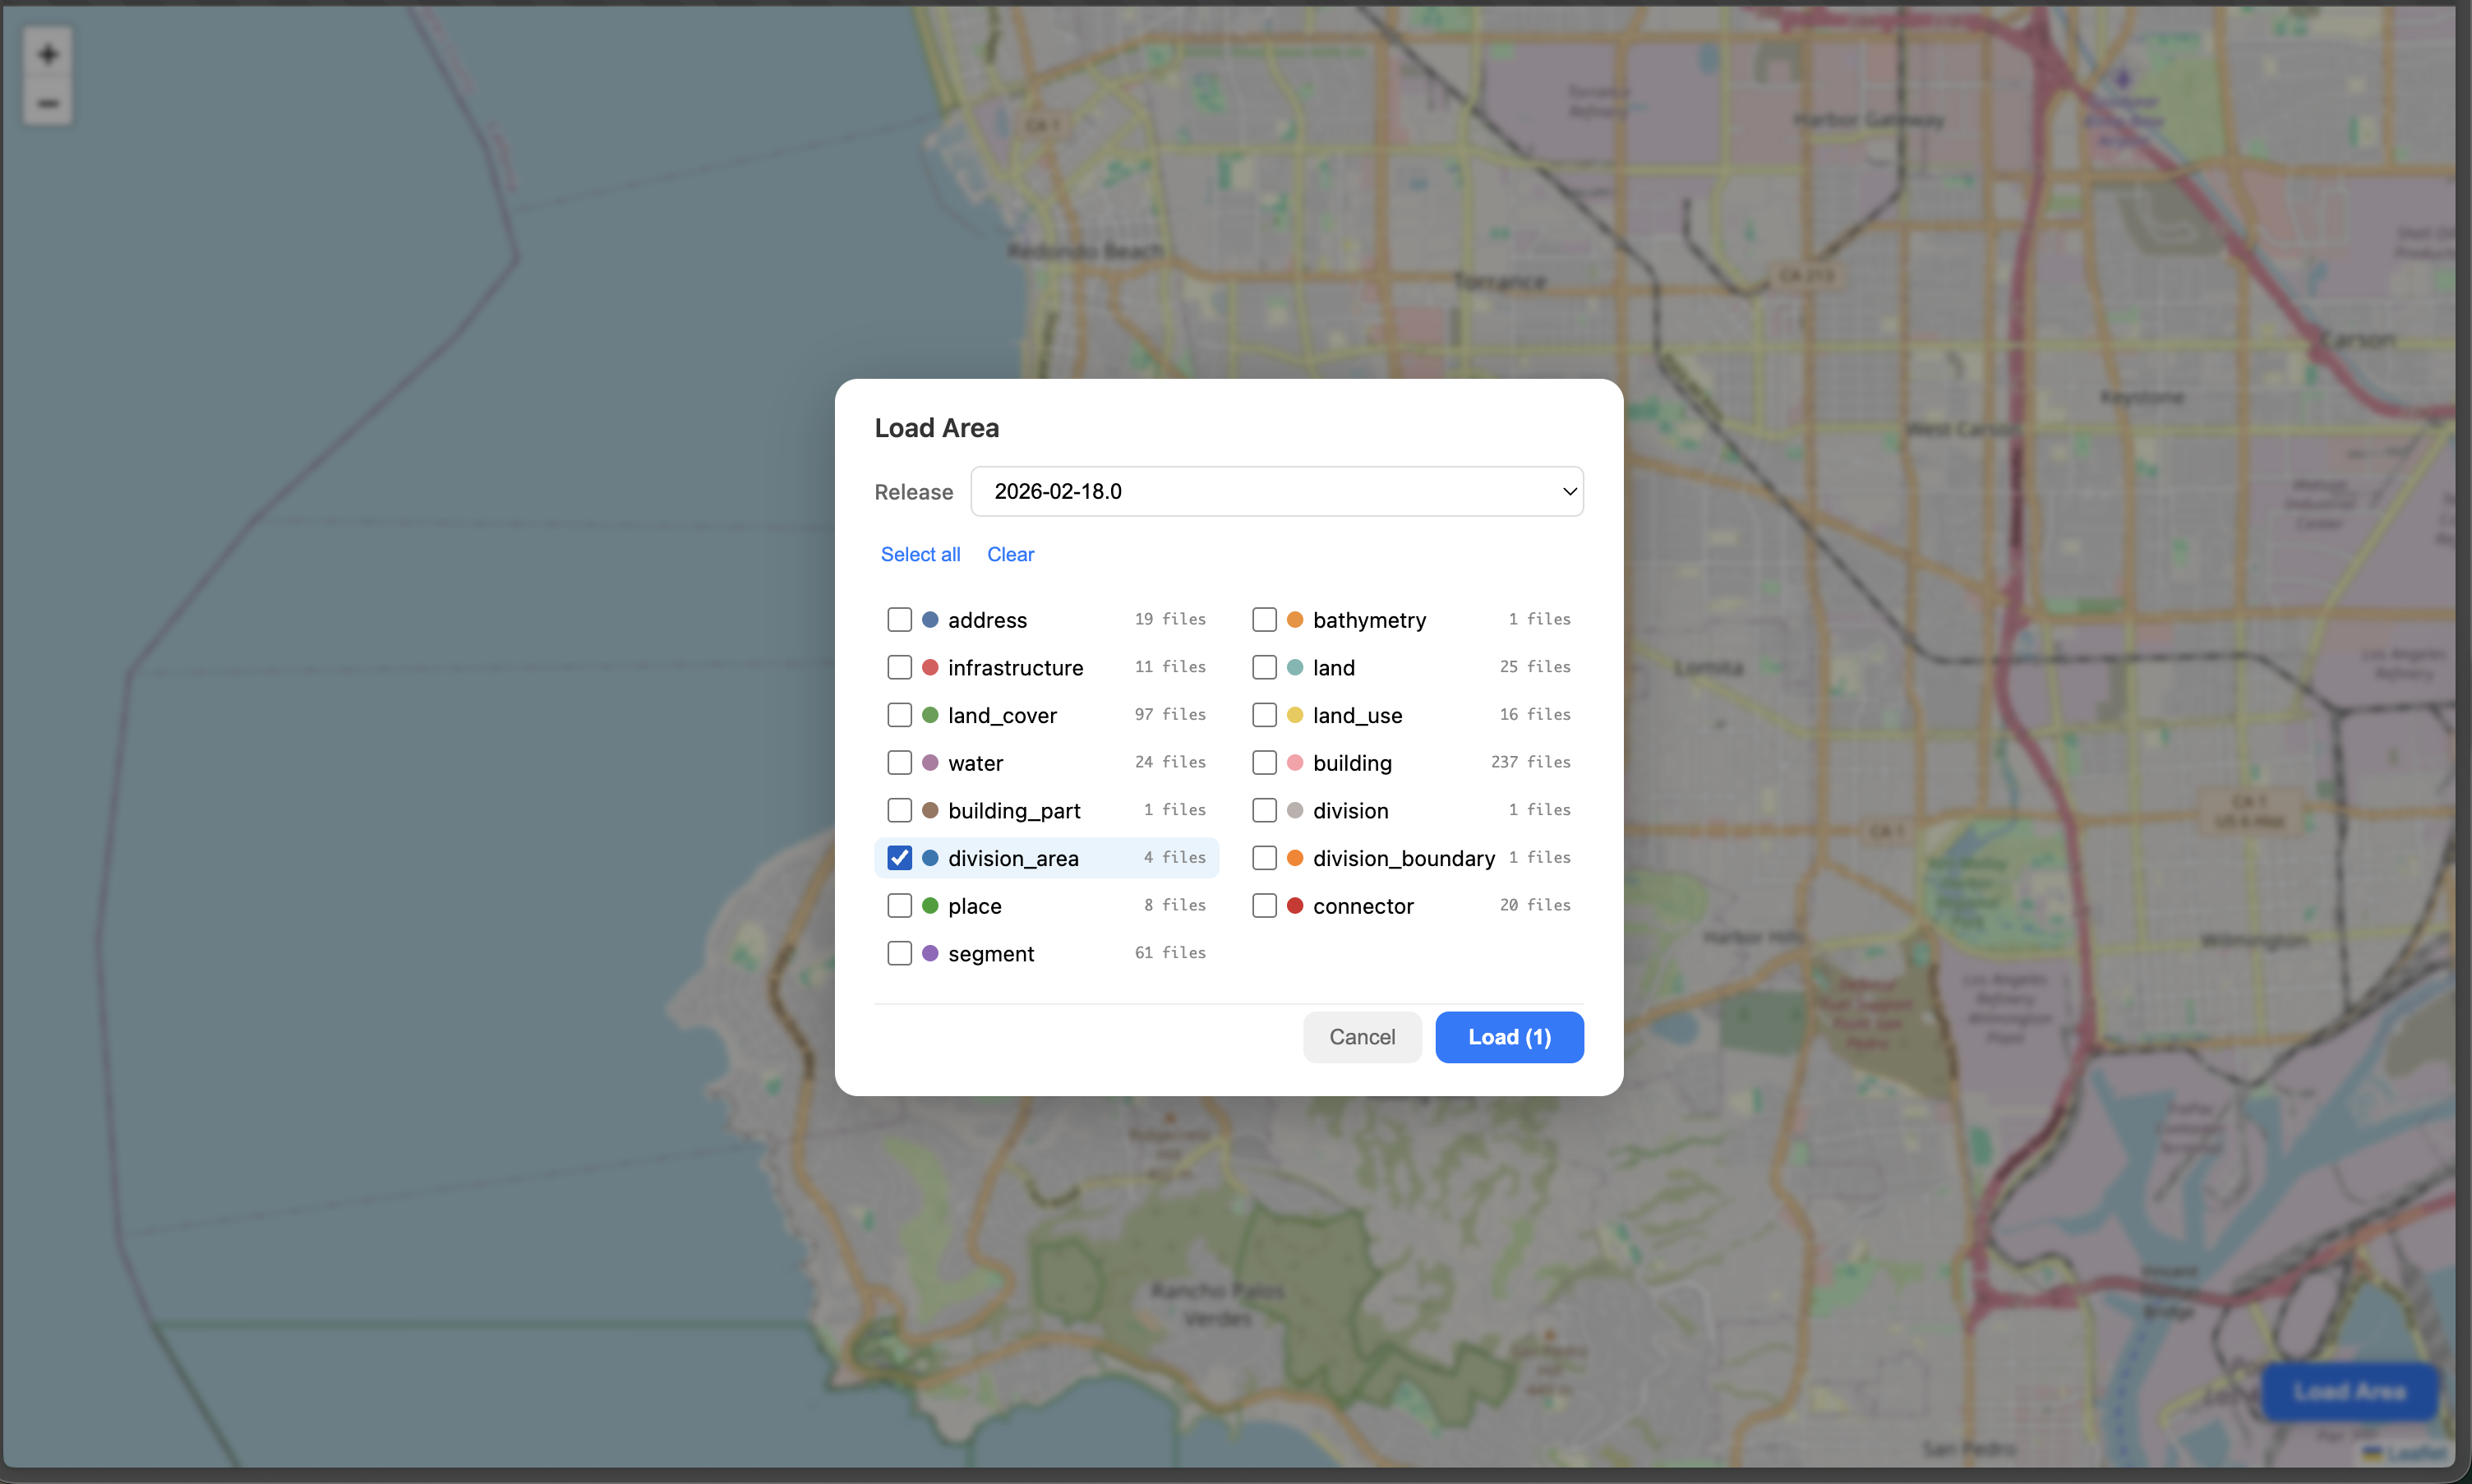Cancel the Load Area dialog
2472x1484 pixels.
(x=1361, y=1037)
